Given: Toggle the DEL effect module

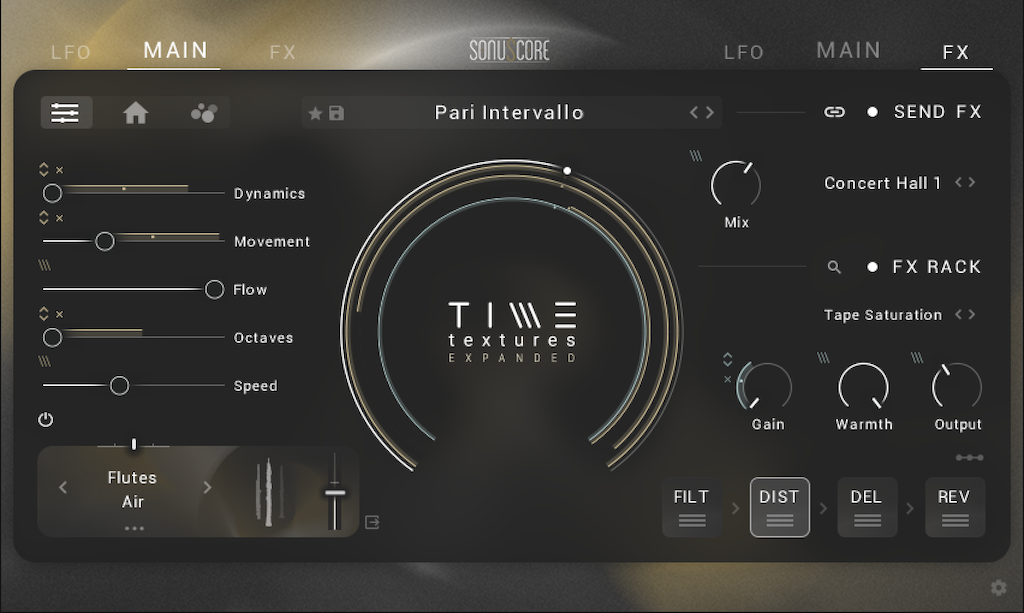Looking at the screenshot, I should pyautogui.click(x=867, y=507).
